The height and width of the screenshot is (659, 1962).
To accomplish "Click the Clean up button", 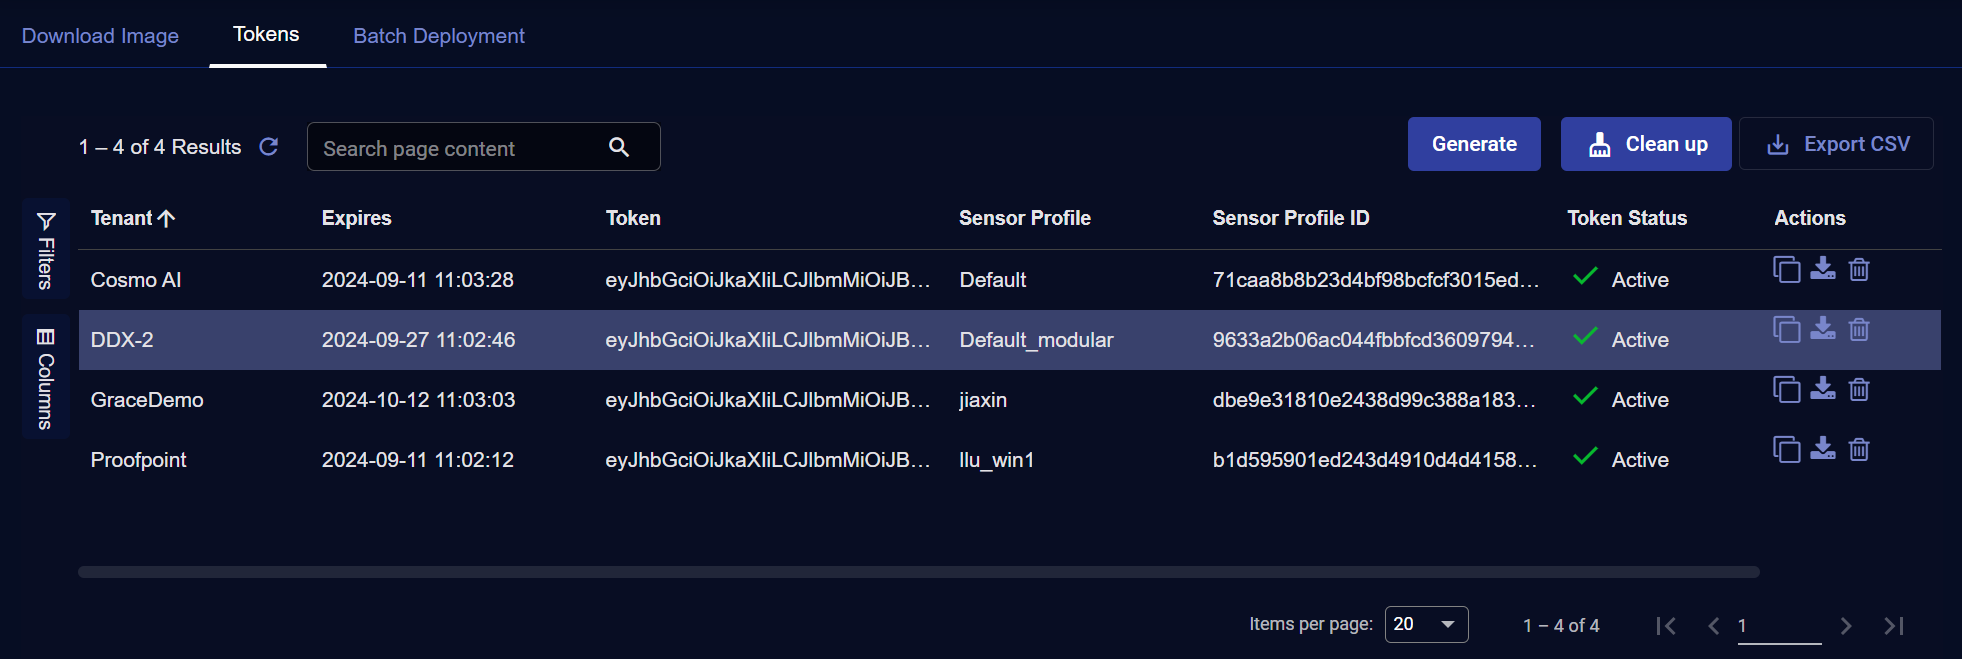I will tap(1645, 144).
